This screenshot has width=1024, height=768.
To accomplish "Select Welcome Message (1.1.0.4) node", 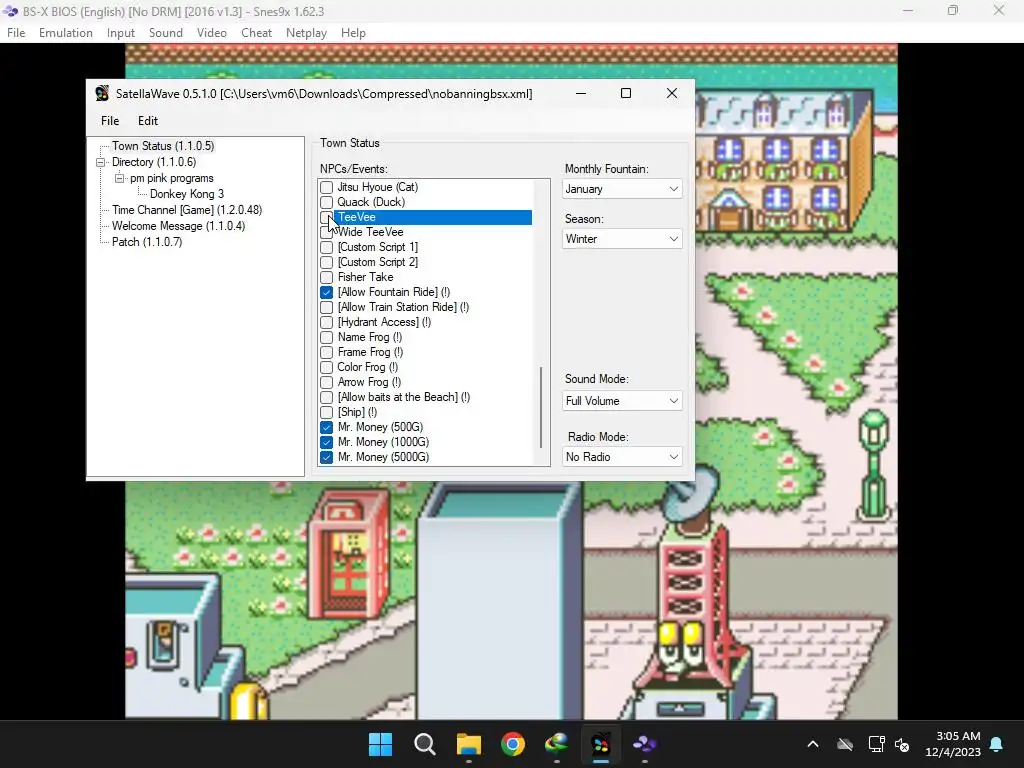I will tap(178, 226).
